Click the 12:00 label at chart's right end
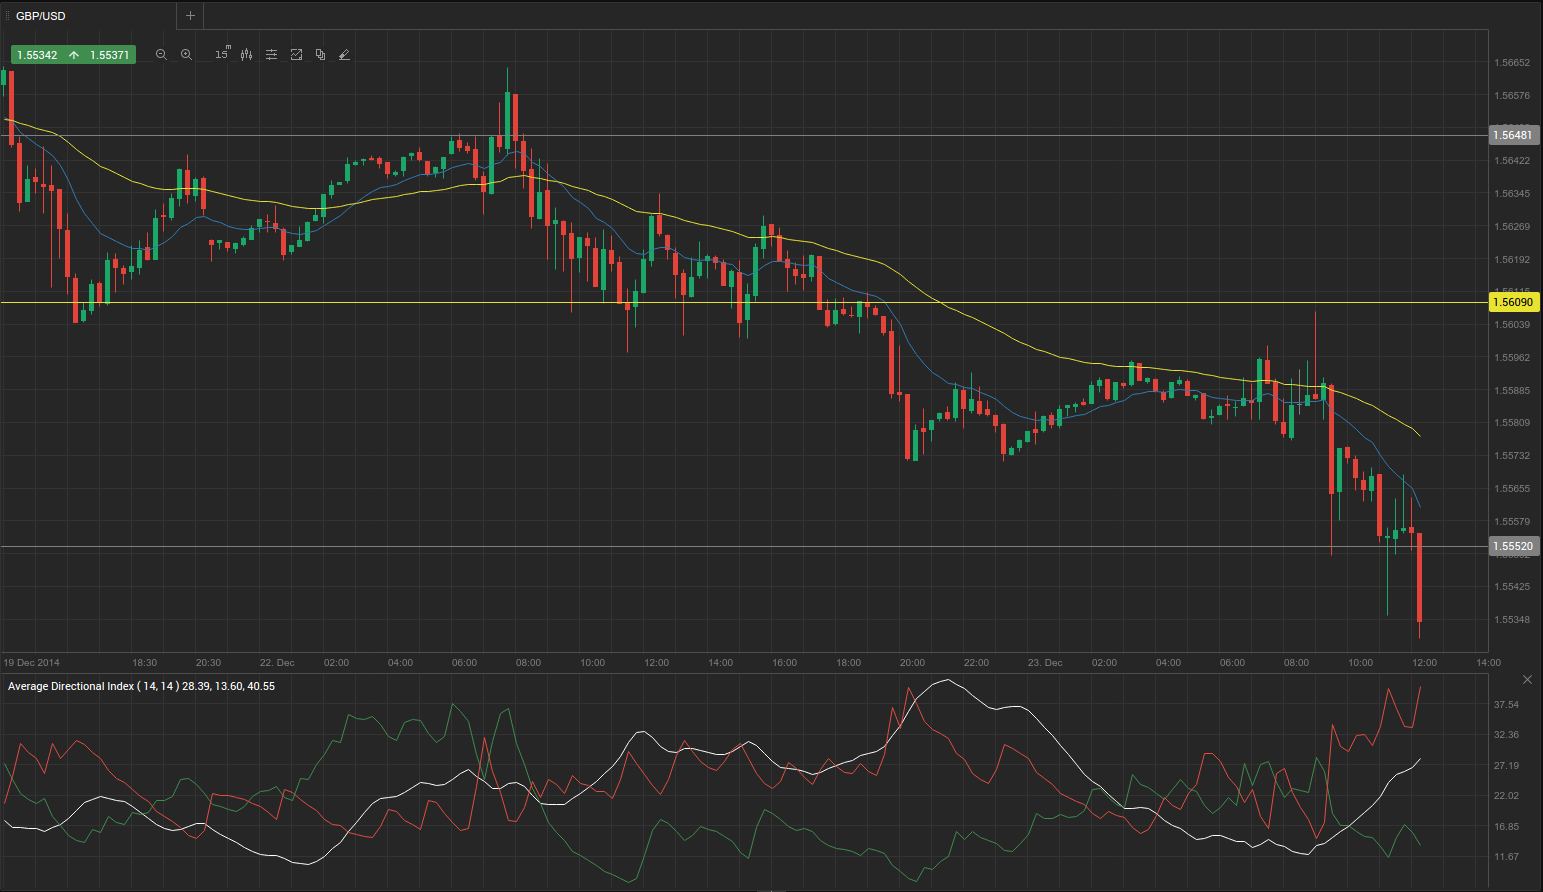The height and width of the screenshot is (892, 1543). point(1424,662)
